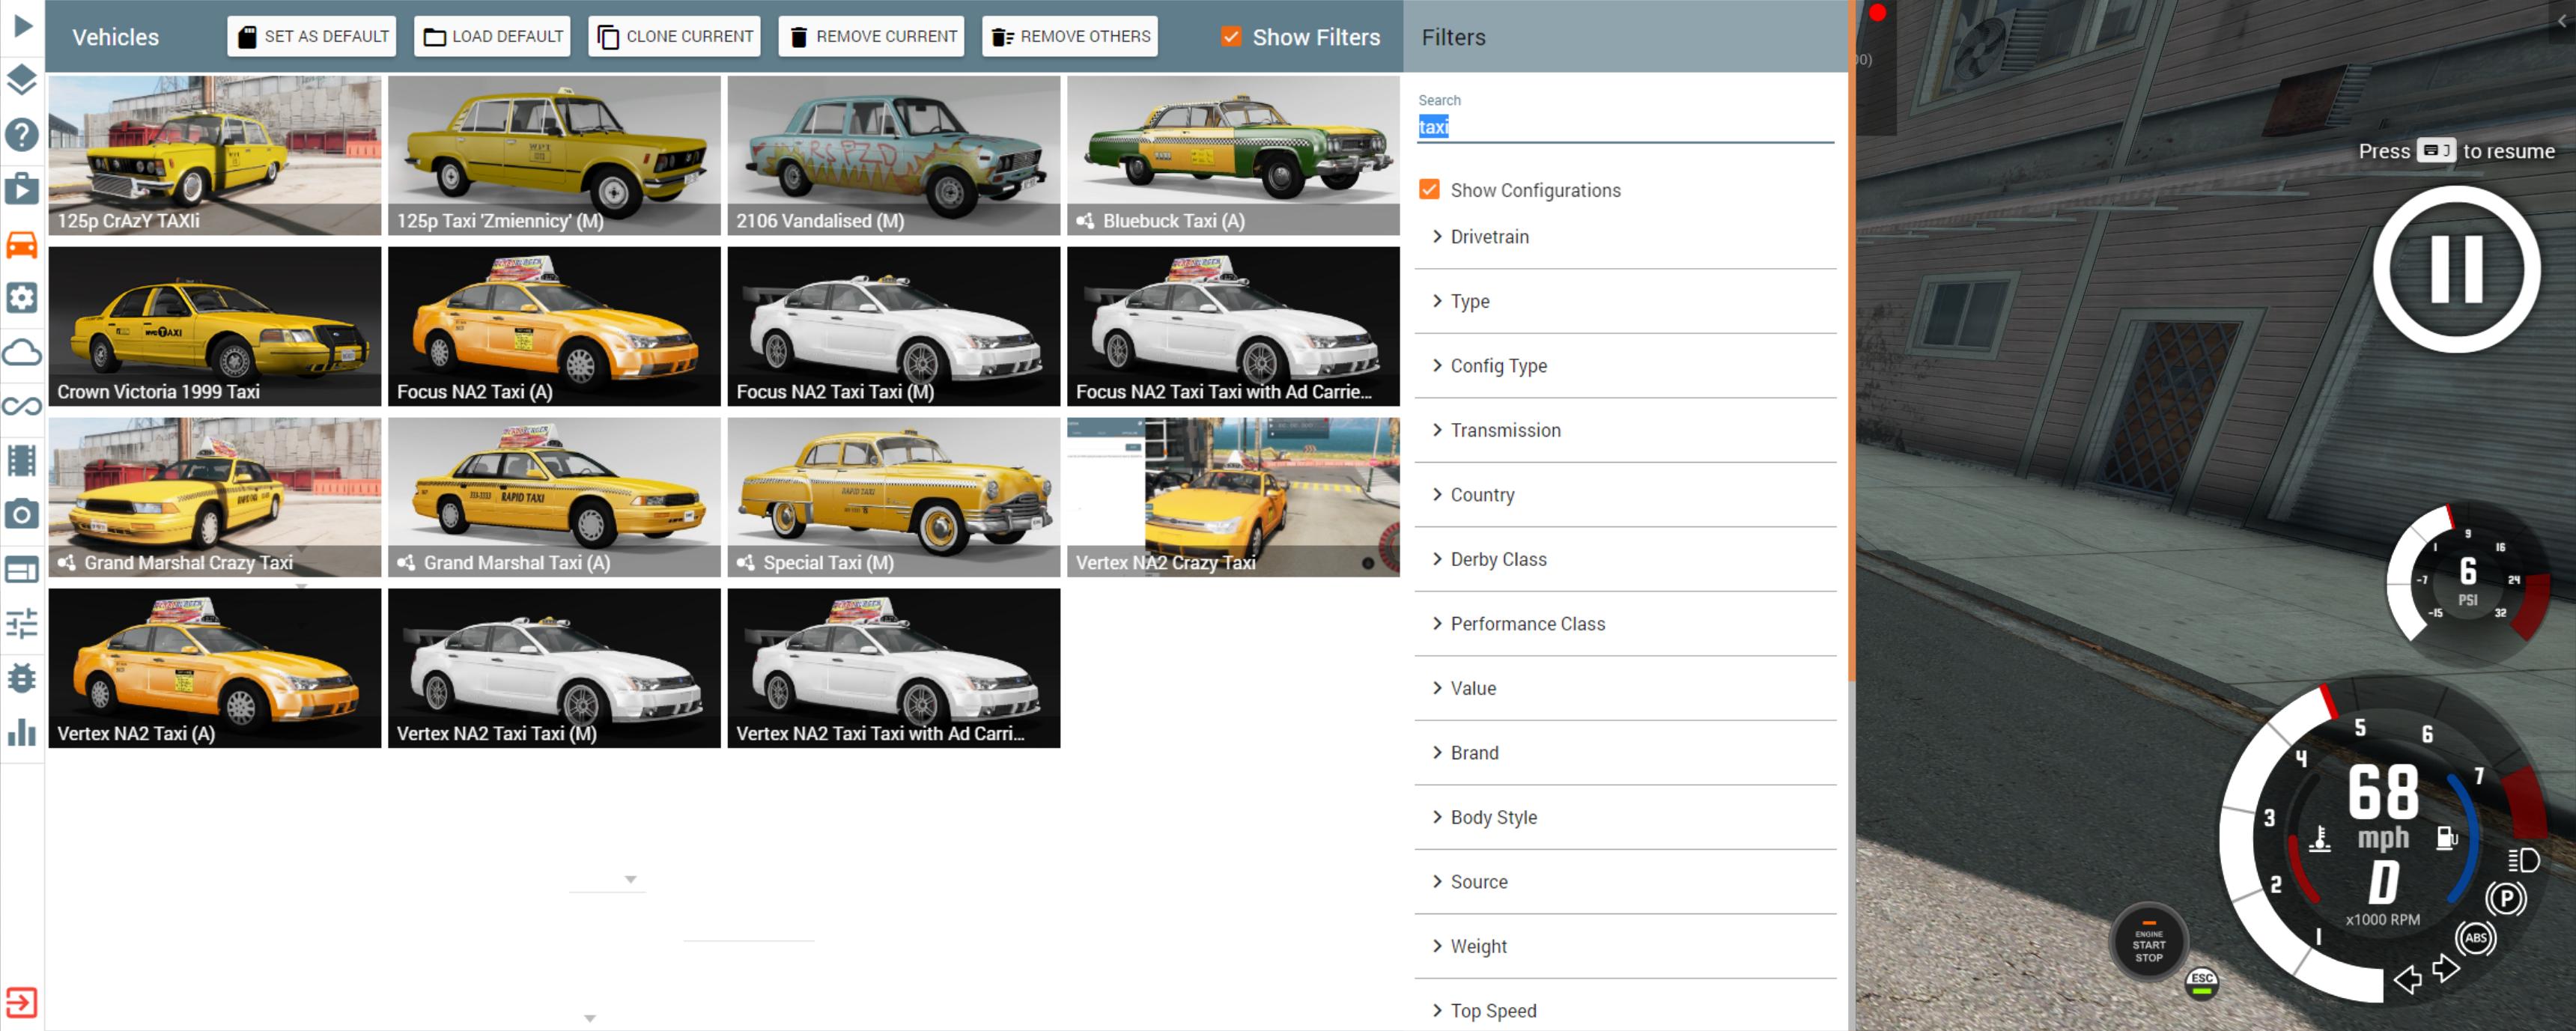Open the help question mark icon

click(x=22, y=134)
